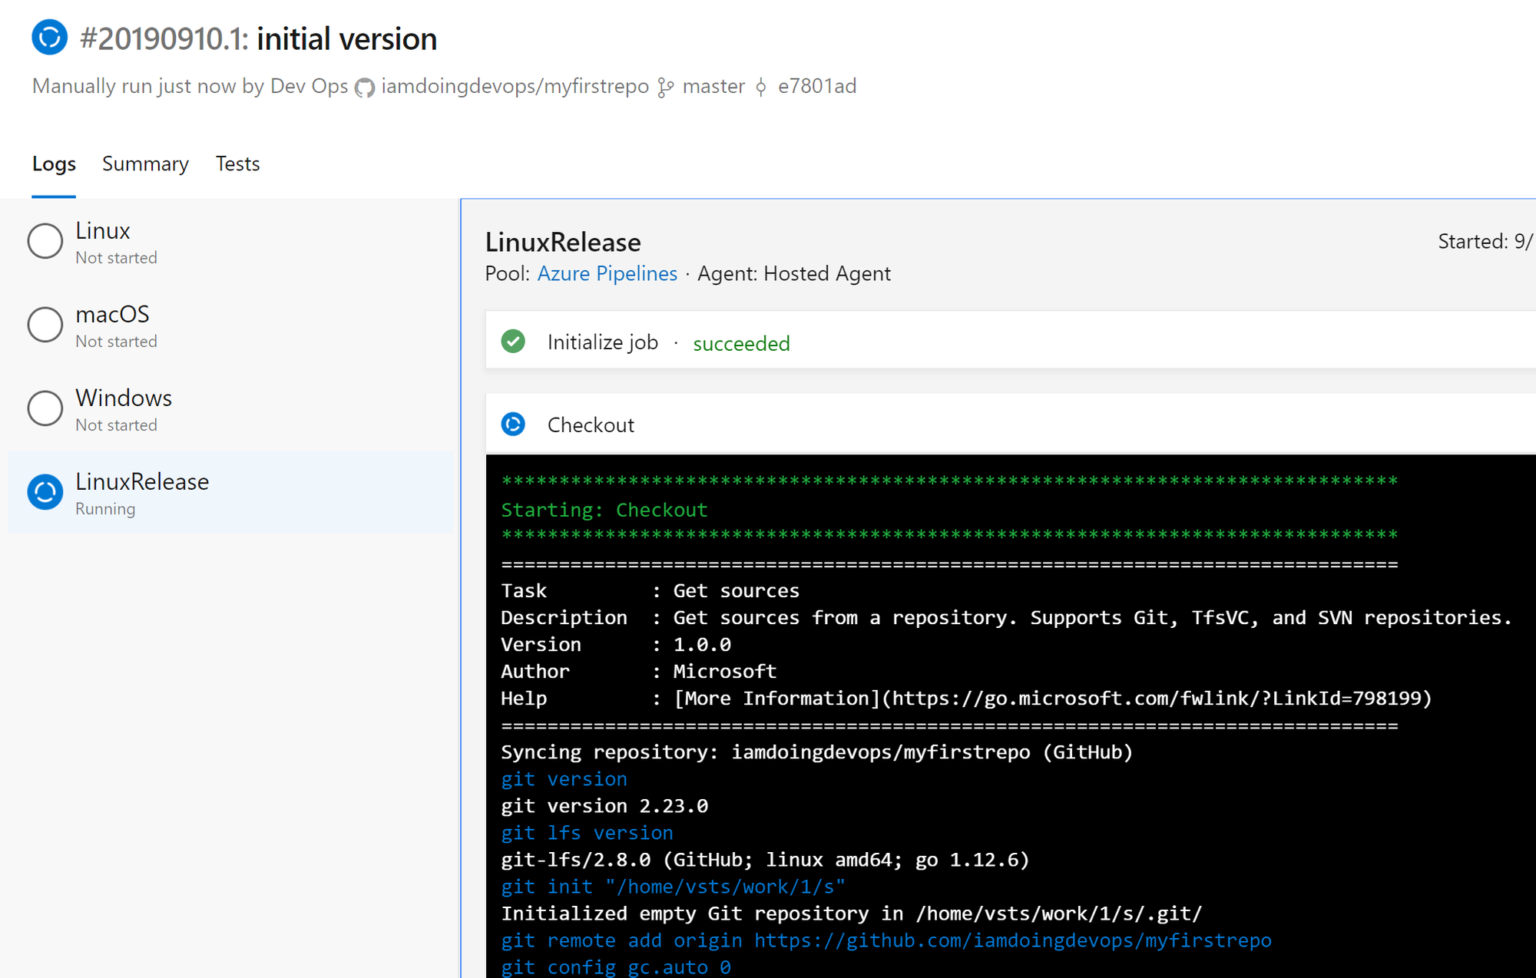Select the Logs tab
Image resolution: width=1536 pixels, height=978 pixels.
[x=53, y=163]
